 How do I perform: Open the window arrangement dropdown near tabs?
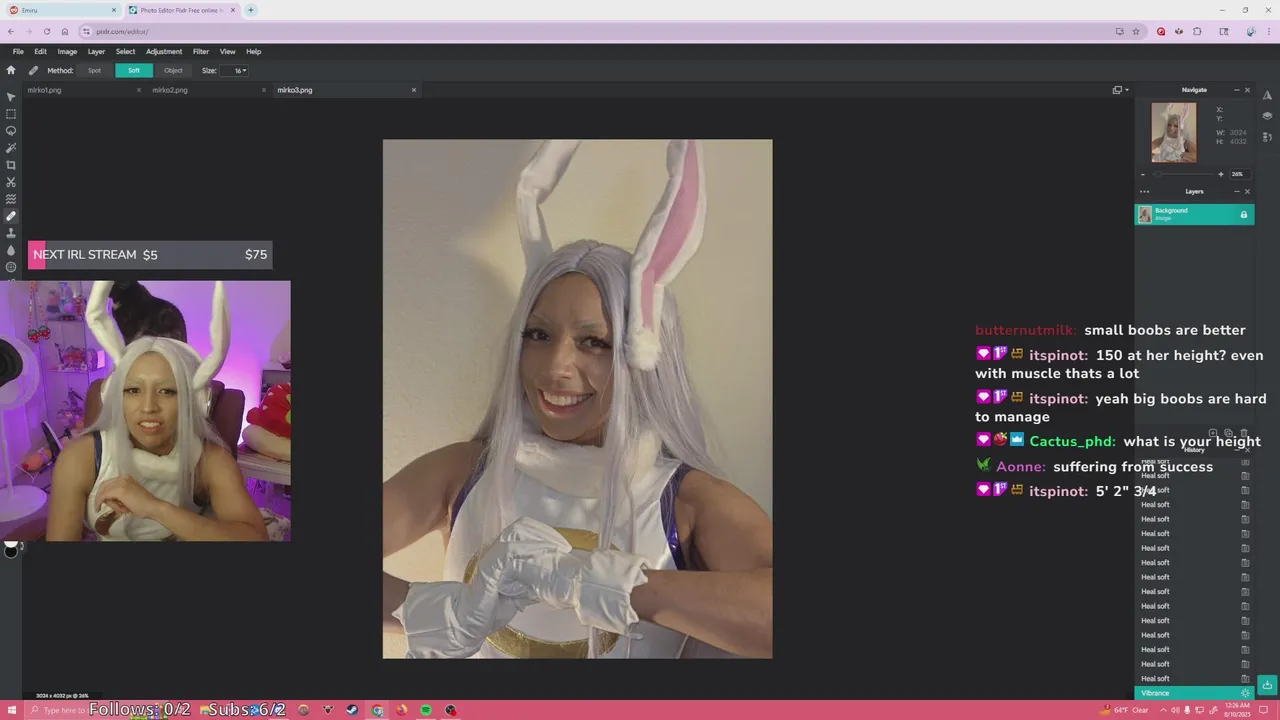1120,90
